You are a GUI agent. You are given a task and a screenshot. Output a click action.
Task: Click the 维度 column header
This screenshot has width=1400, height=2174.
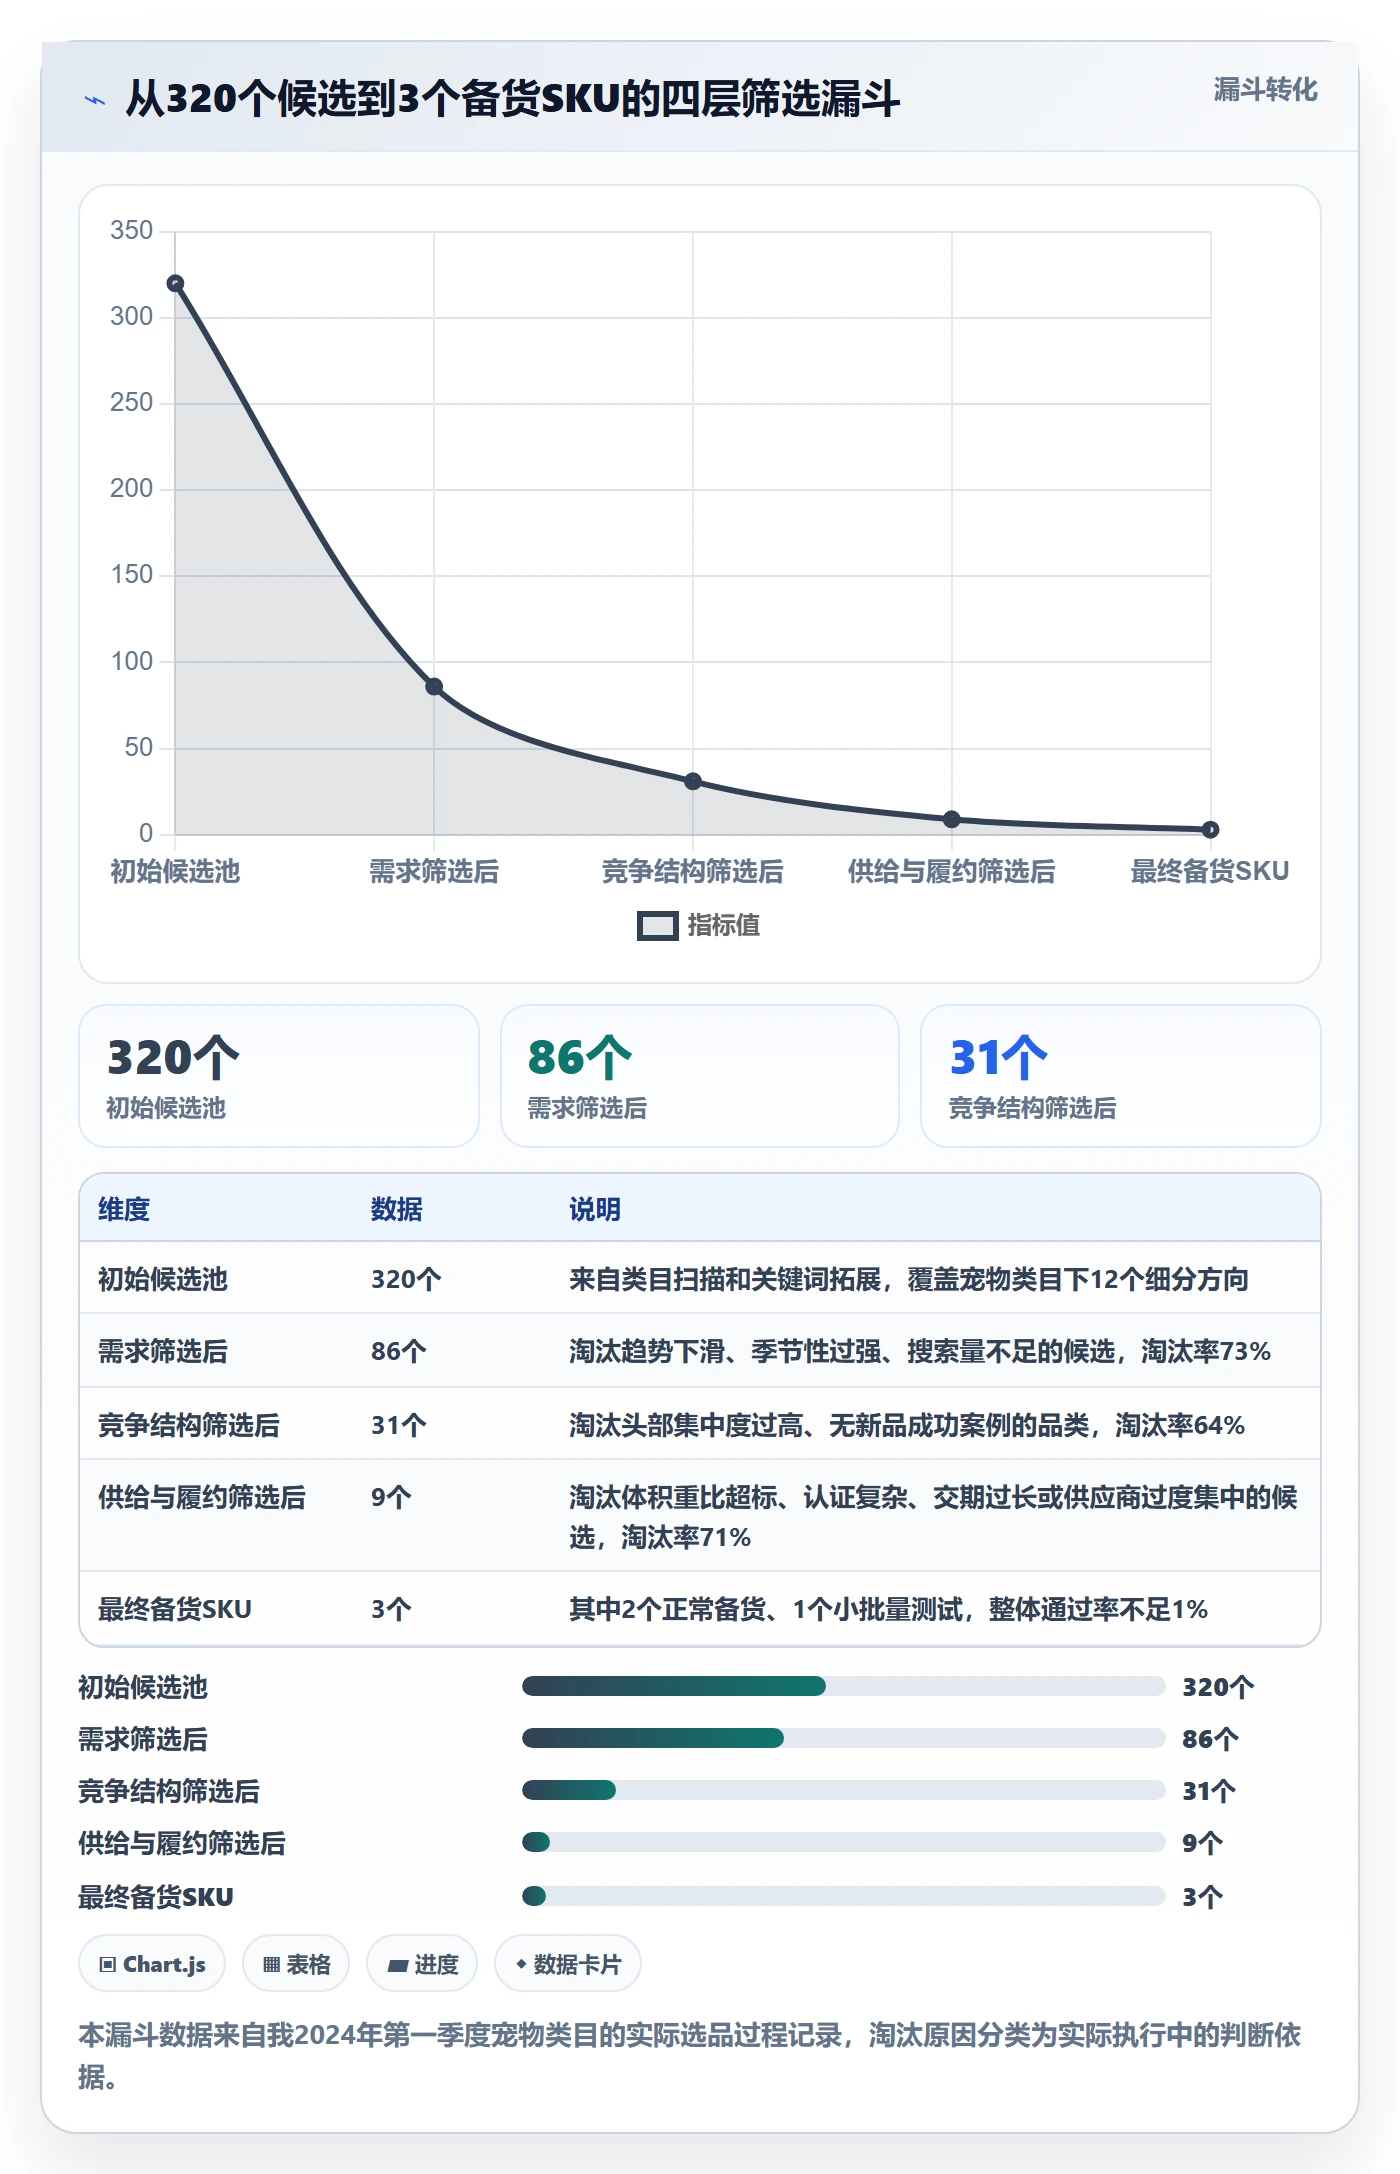[124, 1209]
